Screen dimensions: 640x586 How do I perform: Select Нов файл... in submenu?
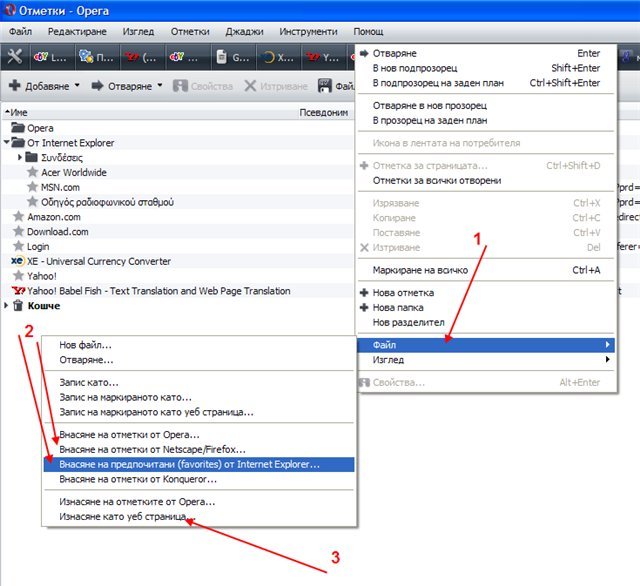199,345
